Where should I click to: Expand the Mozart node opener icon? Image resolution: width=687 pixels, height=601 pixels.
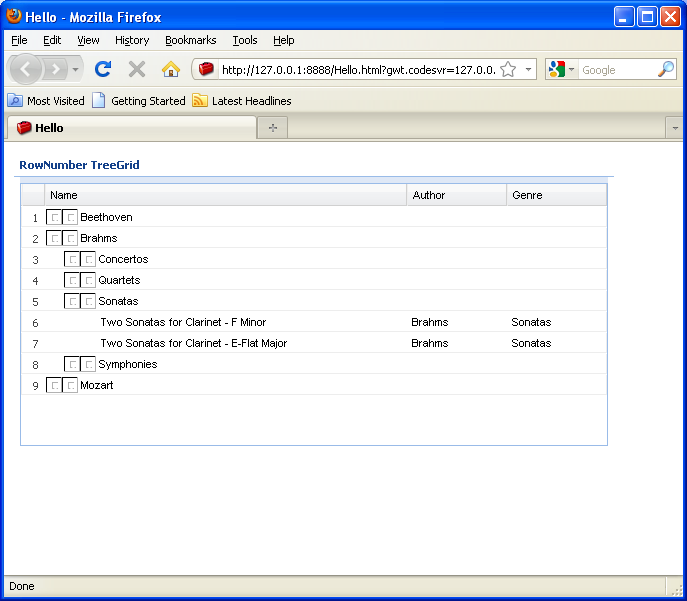pos(54,385)
